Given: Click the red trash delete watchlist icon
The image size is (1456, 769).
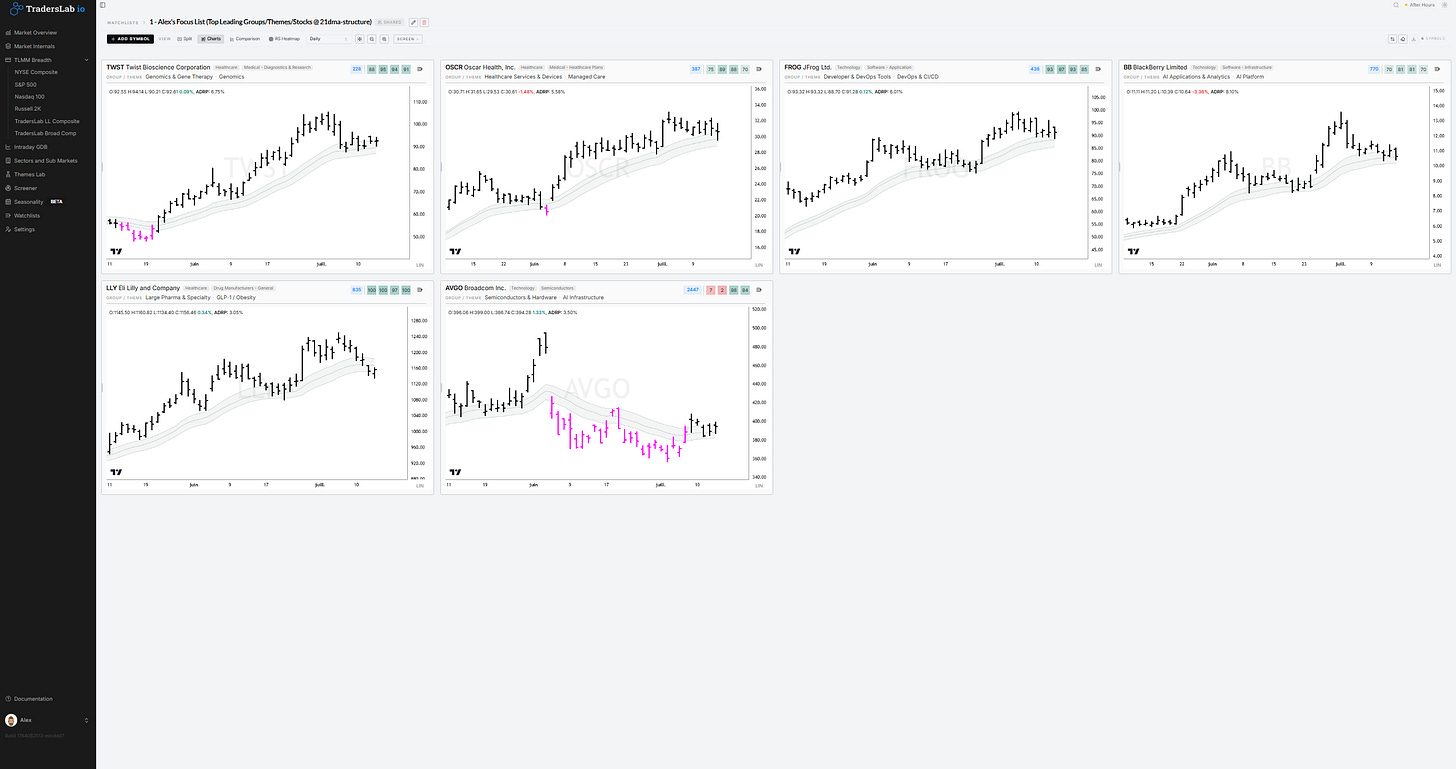Looking at the screenshot, I should tap(424, 21).
